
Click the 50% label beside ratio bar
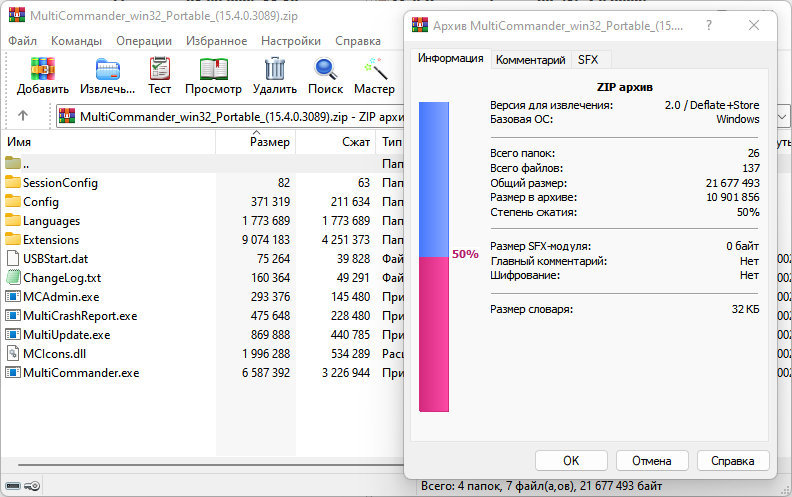(x=465, y=254)
